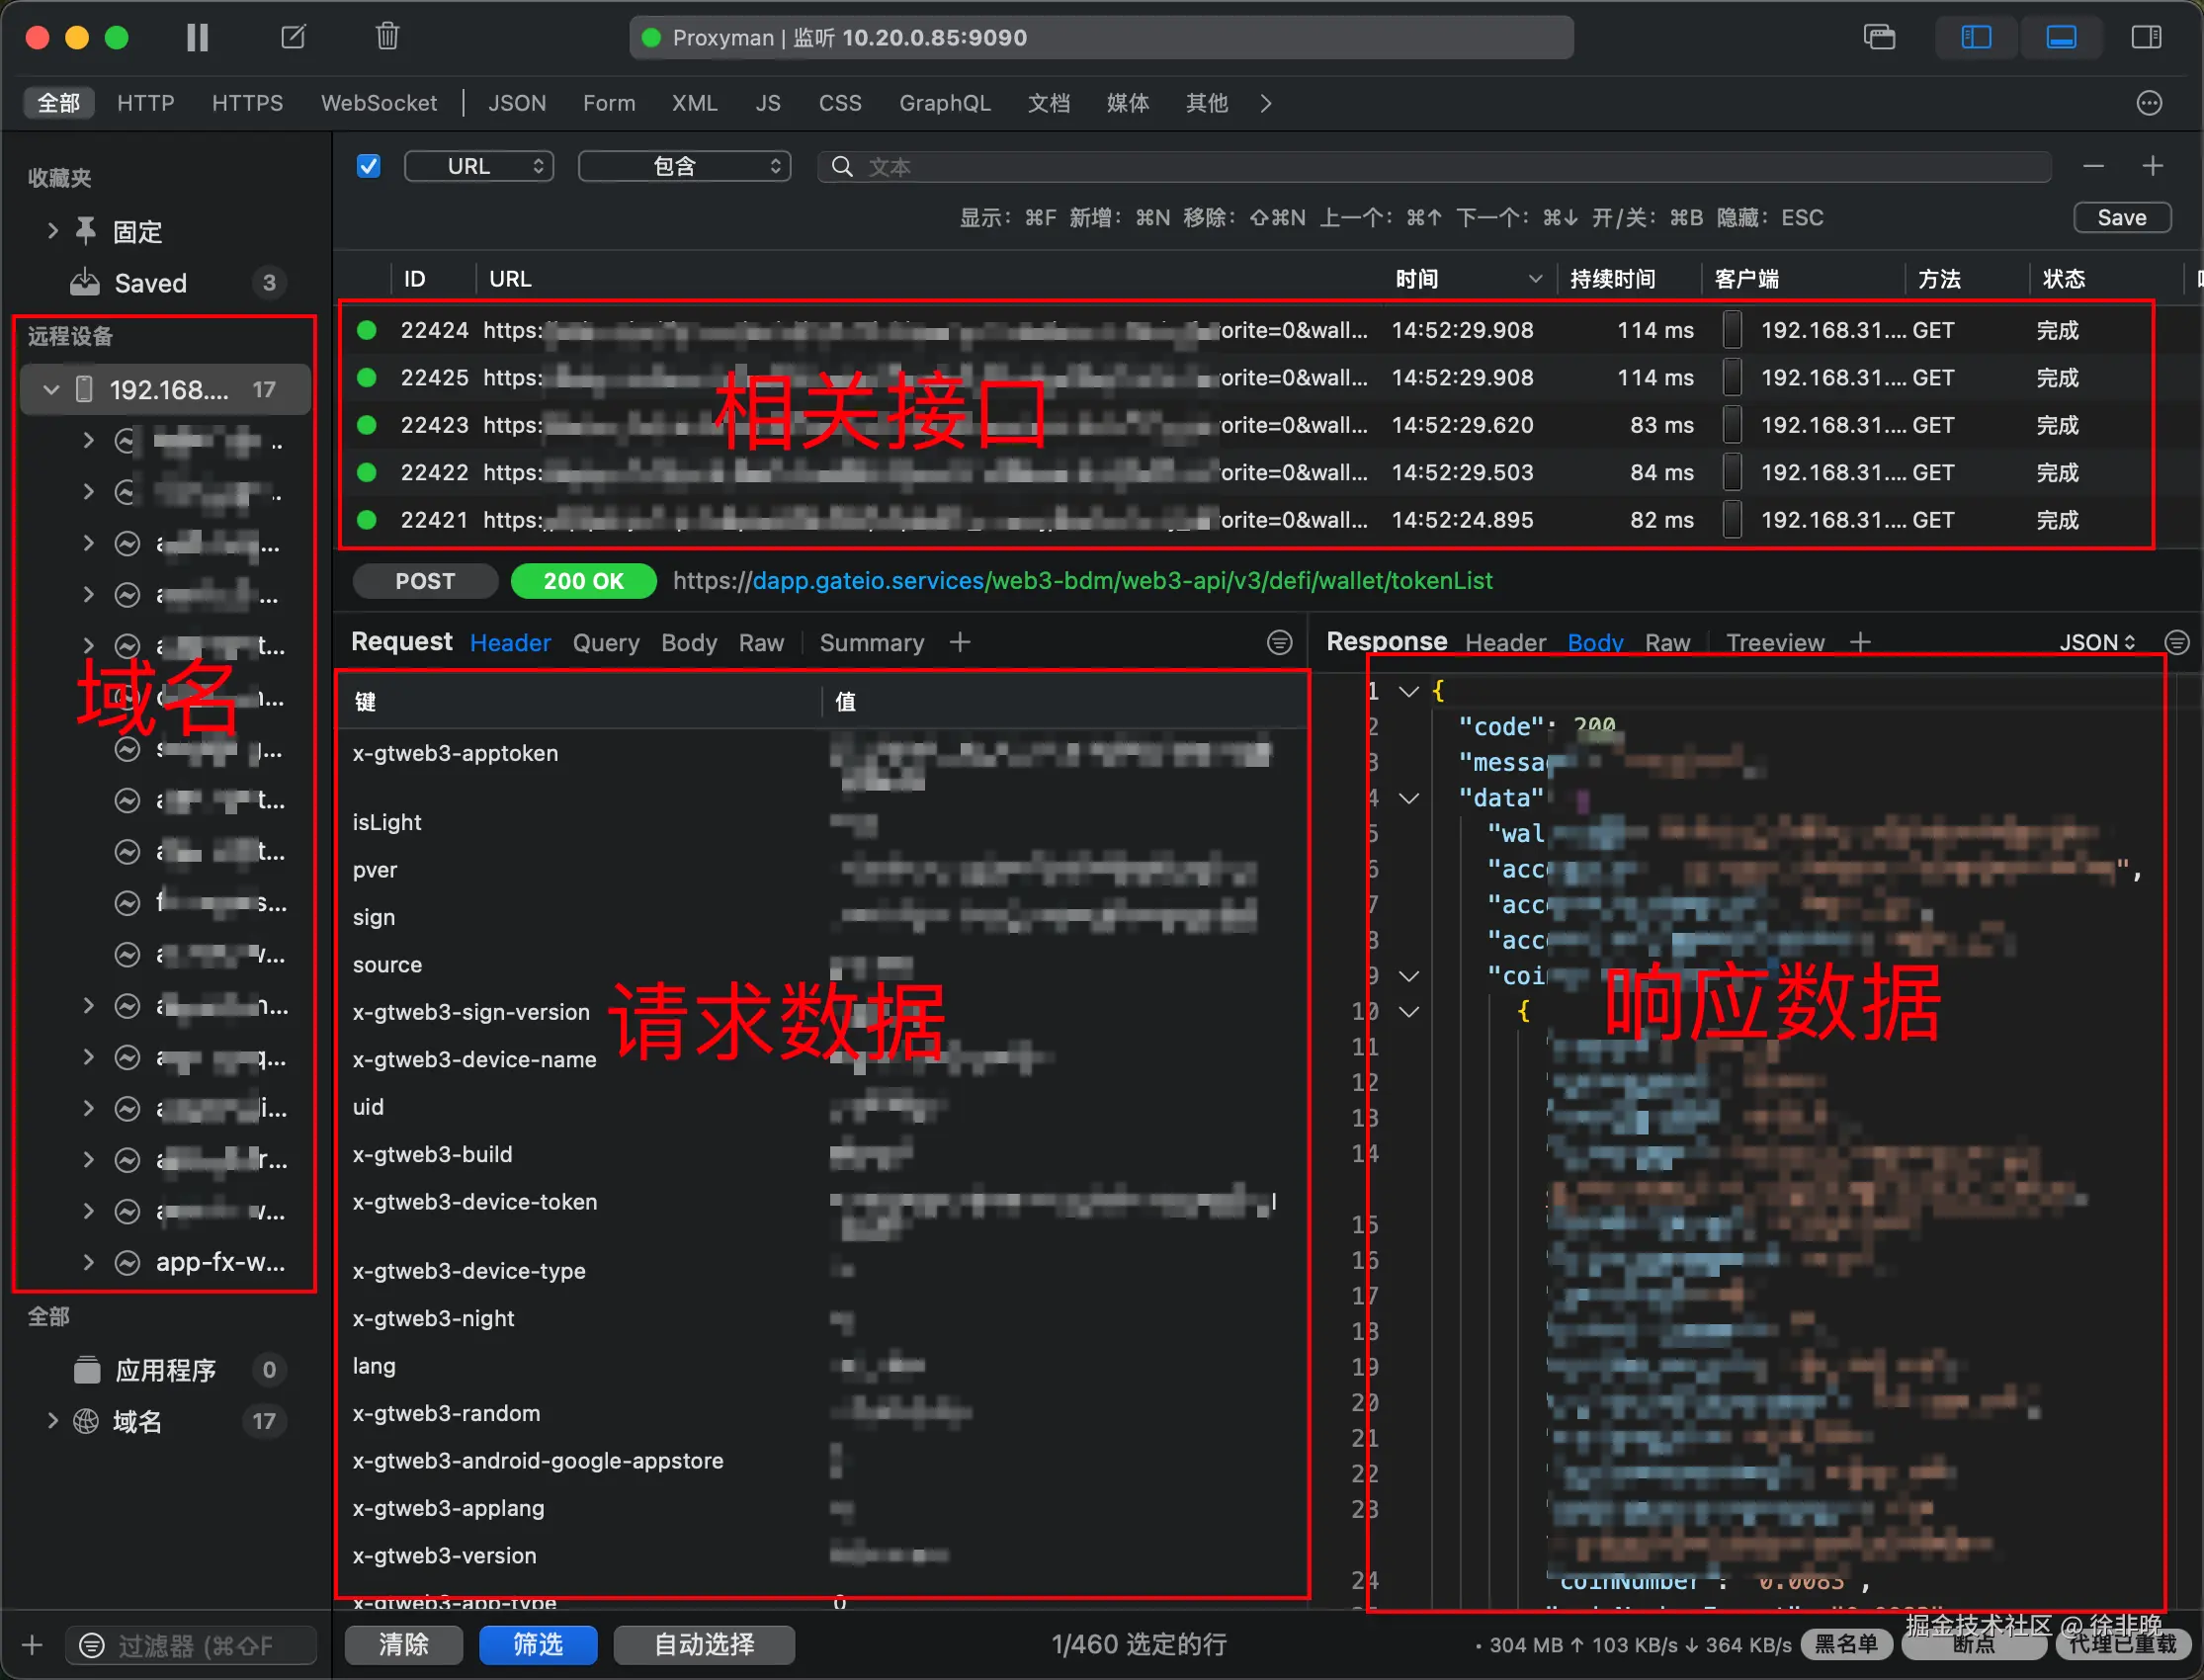The width and height of the screenshot is (2204, 1680).
Task: Uncheck the URL filter checkbox
Action: (369, 166)
